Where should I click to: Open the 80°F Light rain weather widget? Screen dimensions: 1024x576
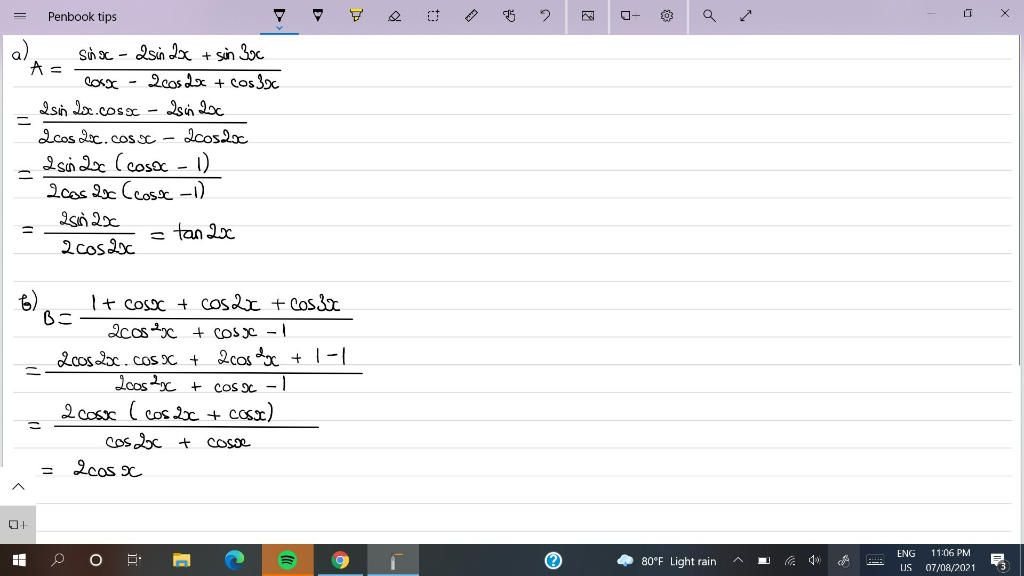pyautogui.click(x=667, y=561)
